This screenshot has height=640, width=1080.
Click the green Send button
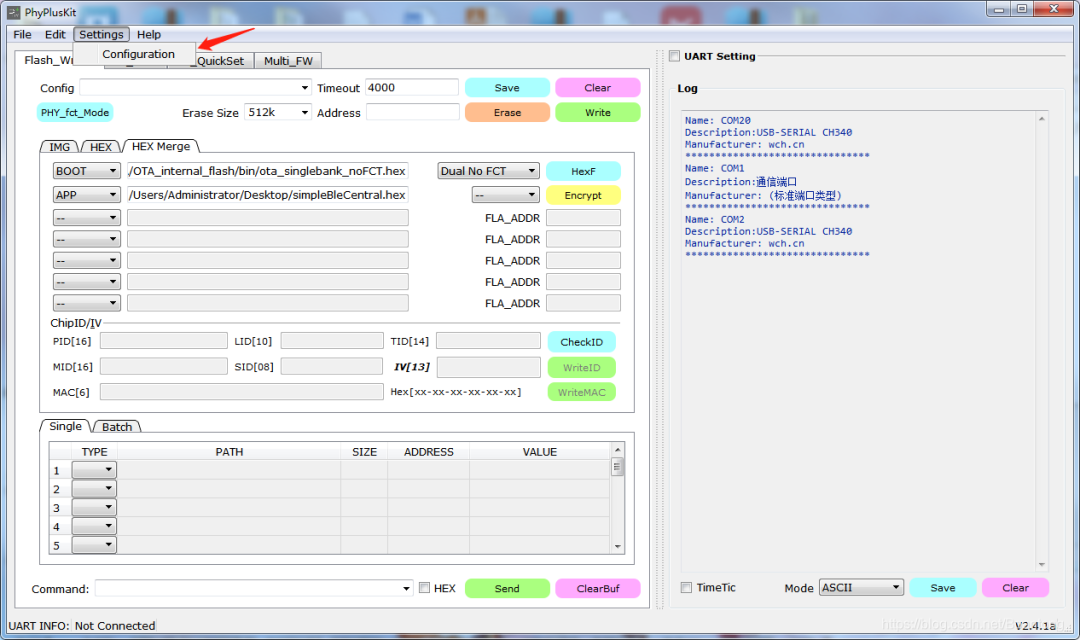507,588
